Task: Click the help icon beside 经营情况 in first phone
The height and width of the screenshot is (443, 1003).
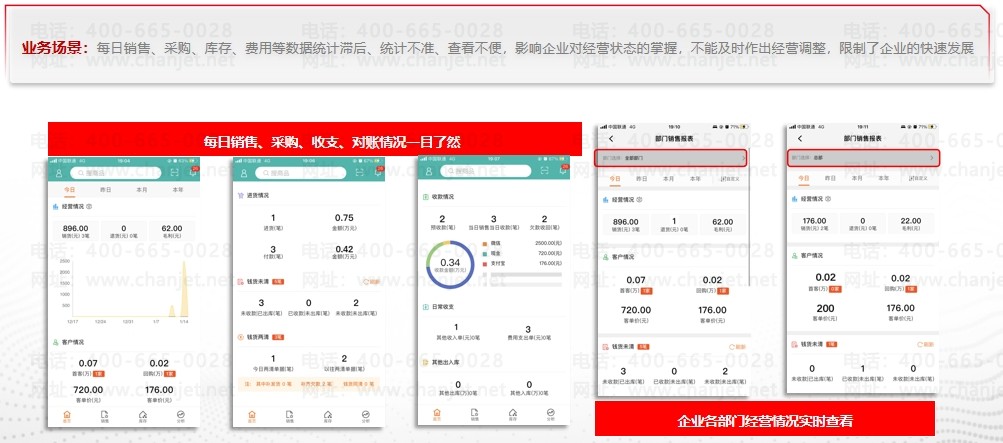Action: pos(90,207)
